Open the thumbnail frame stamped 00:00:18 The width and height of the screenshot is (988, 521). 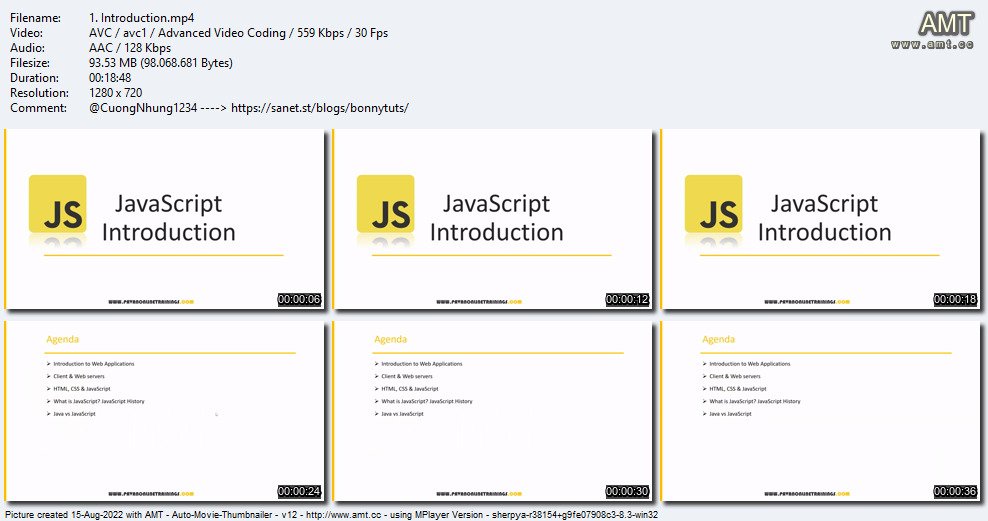tap(820, 219)
